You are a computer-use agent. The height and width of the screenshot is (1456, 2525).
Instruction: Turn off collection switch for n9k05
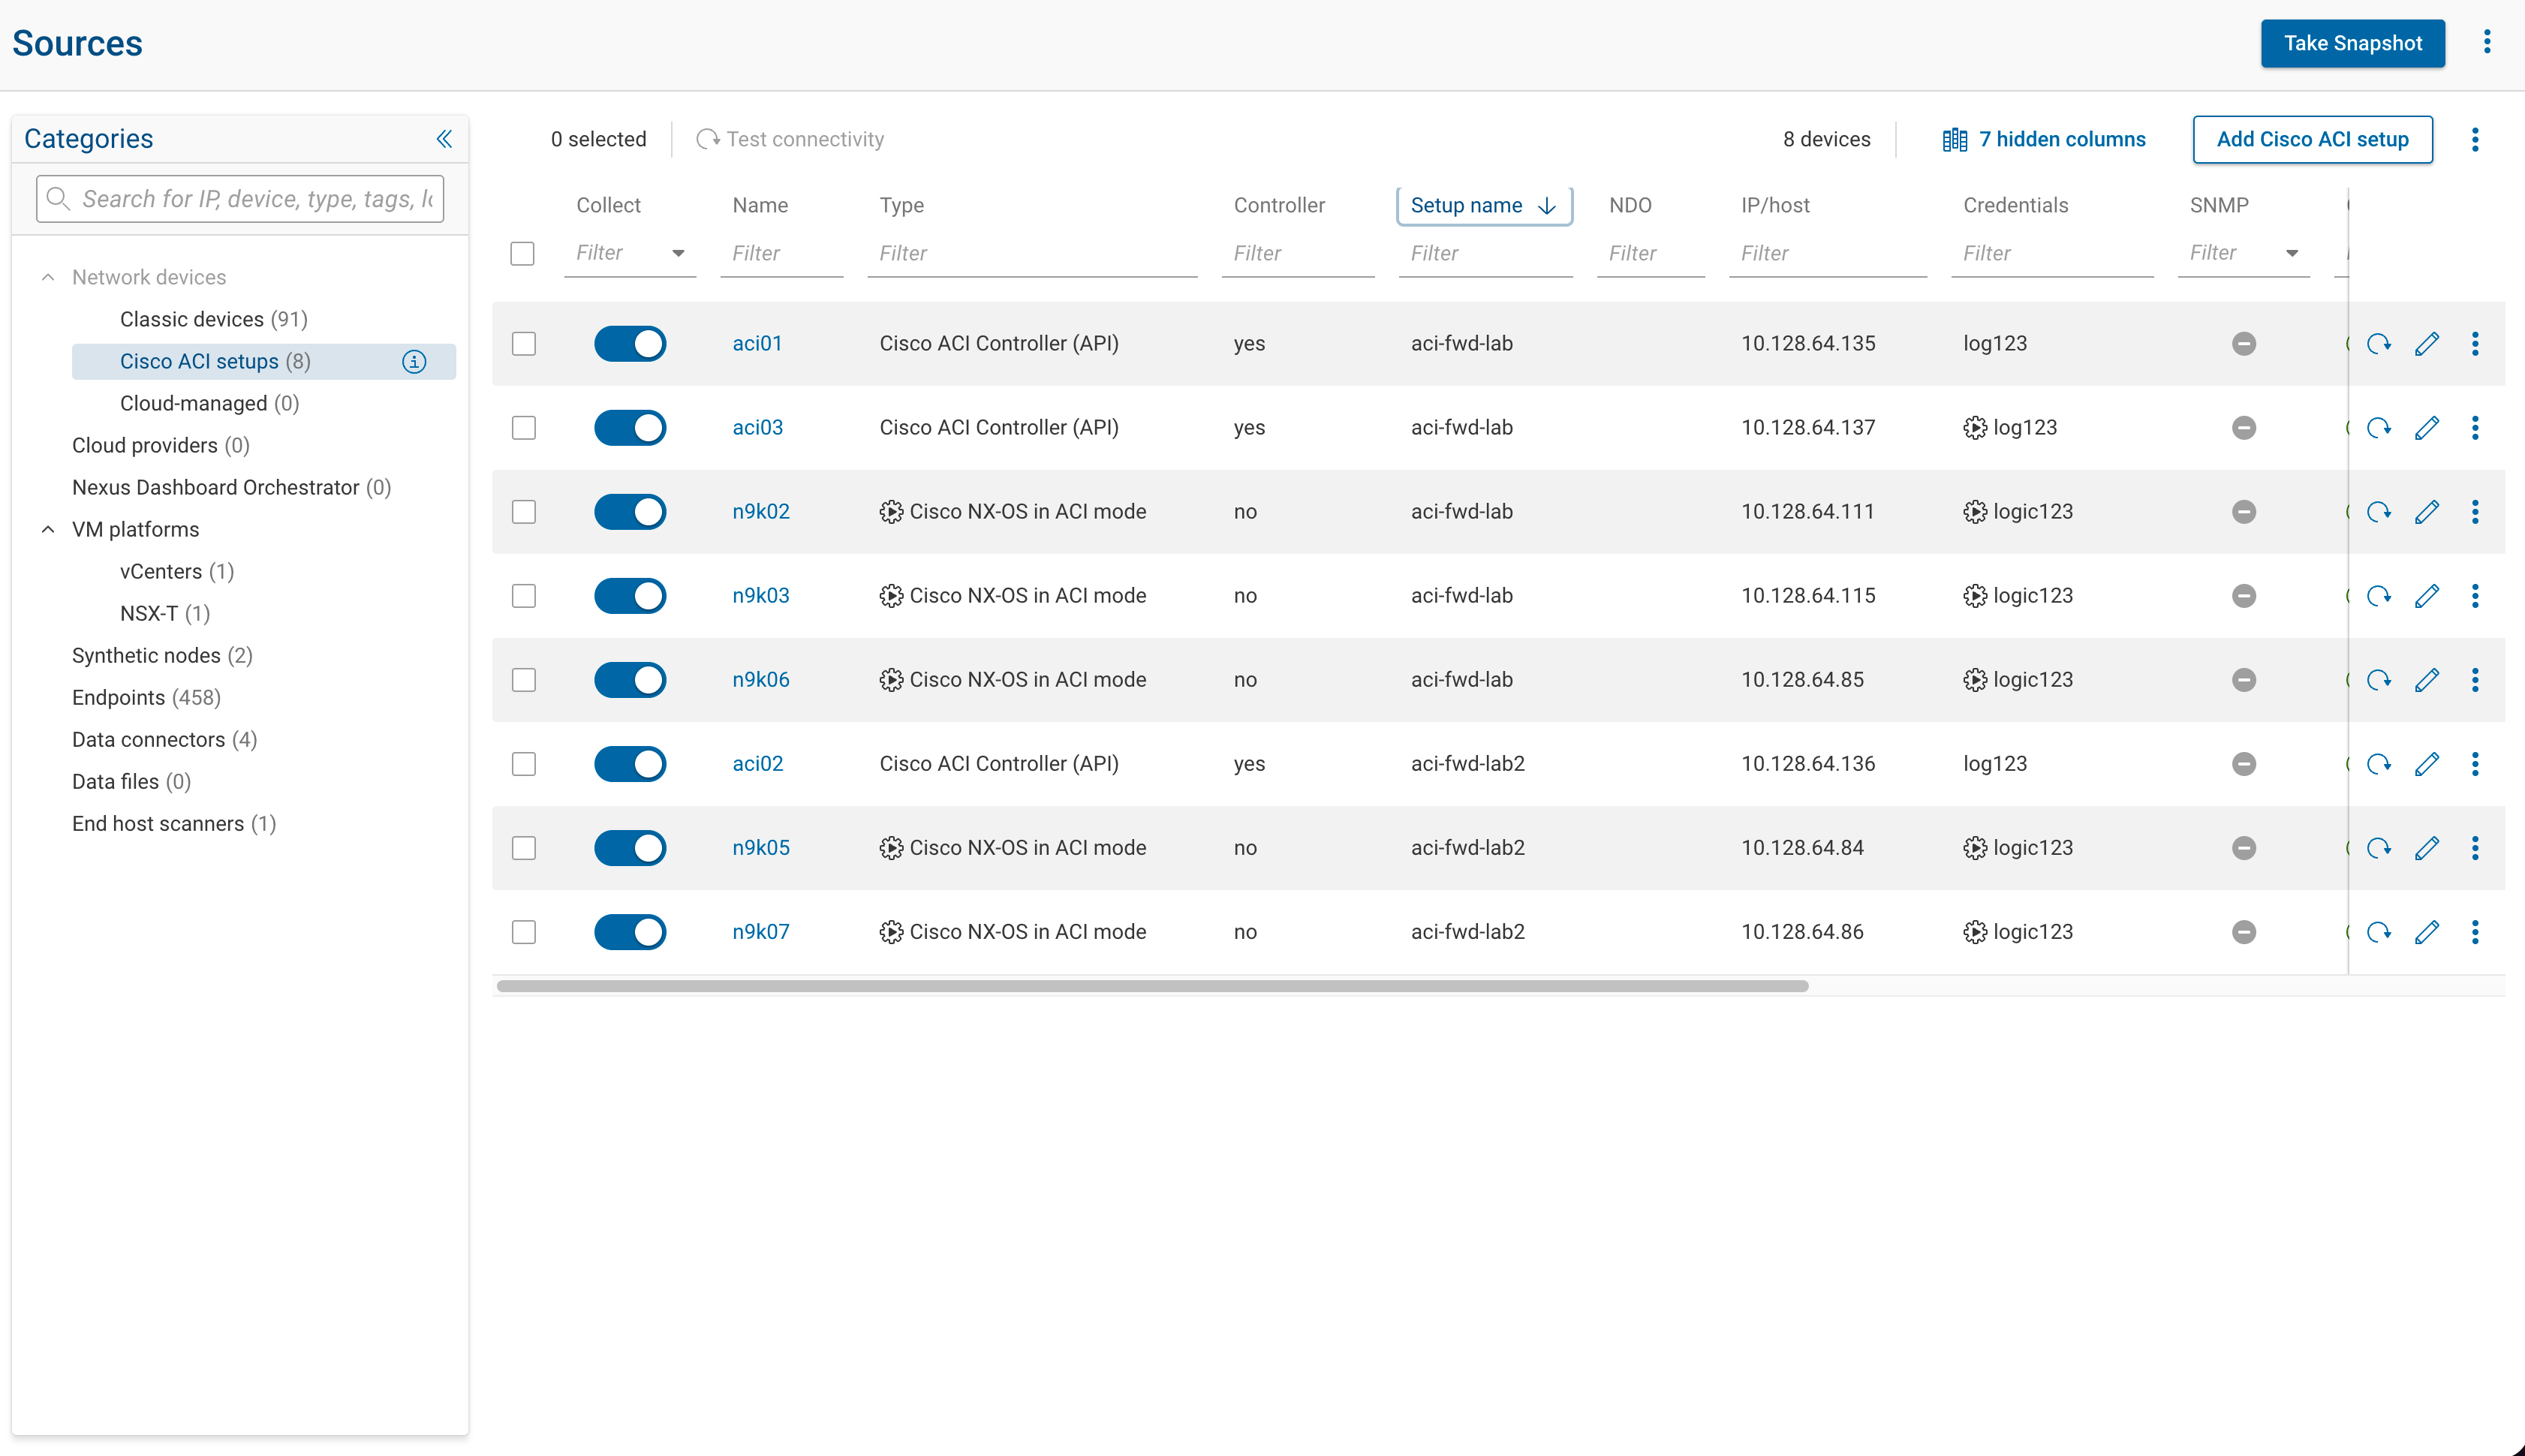(x=630, y=848)
